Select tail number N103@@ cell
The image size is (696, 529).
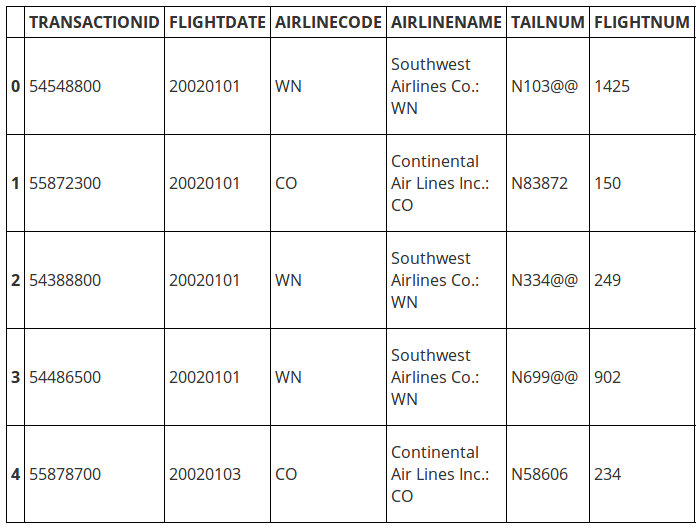click(548, 86)
